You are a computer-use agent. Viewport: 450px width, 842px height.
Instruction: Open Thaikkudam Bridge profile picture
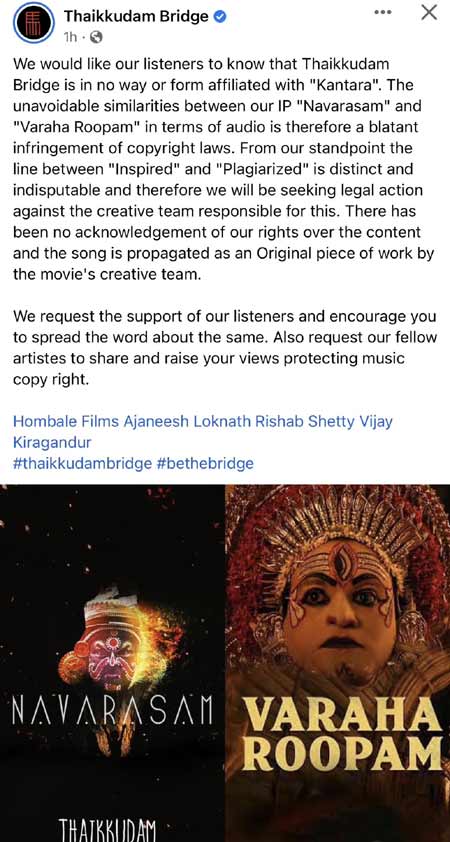tap(34, 23)
